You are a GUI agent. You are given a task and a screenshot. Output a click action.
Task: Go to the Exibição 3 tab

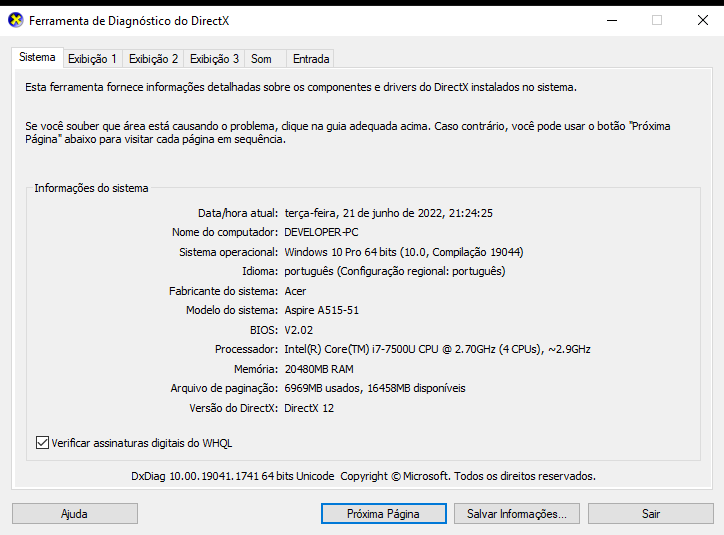pyautogui.click(x=215, y=59)
